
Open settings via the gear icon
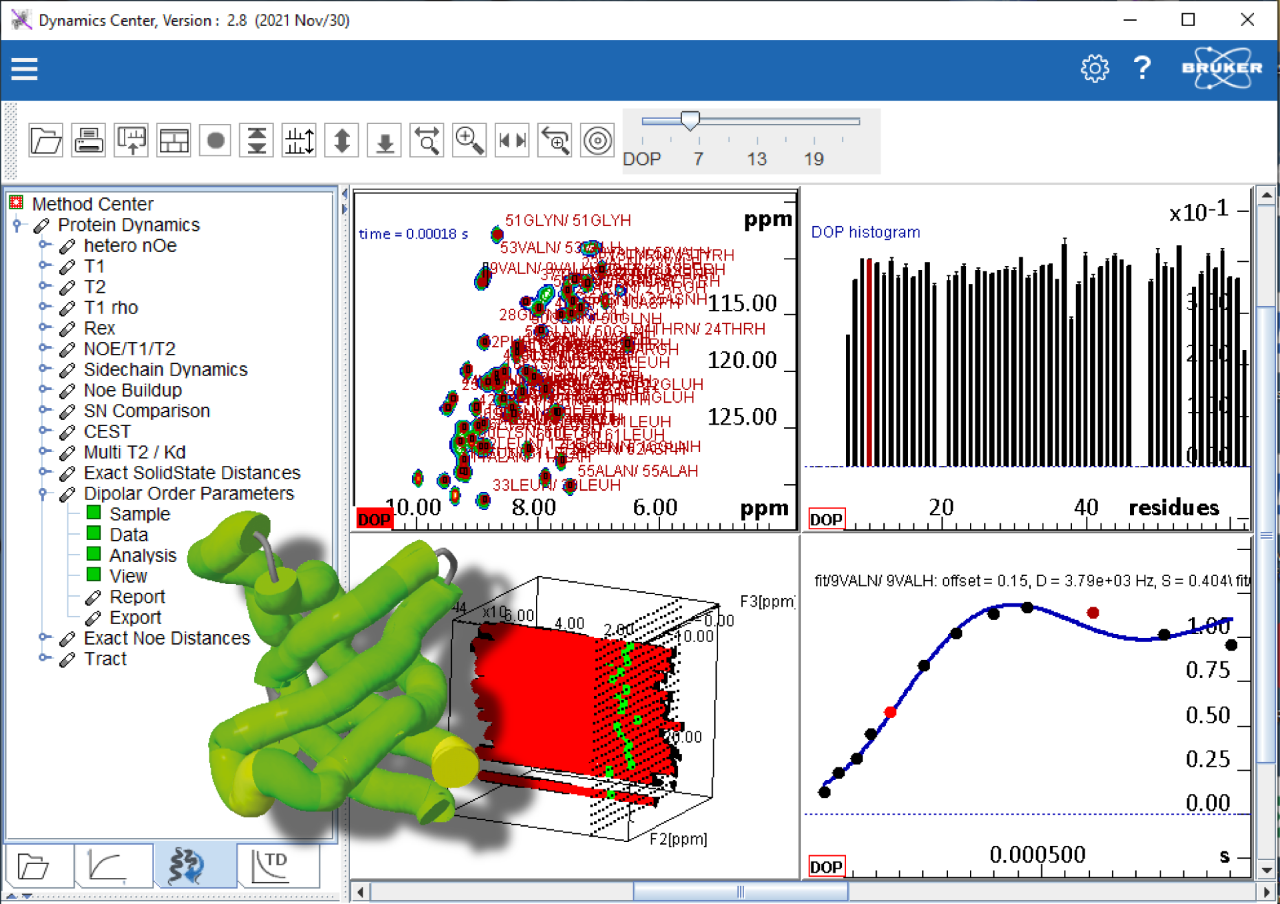[x=1095, y=68]
